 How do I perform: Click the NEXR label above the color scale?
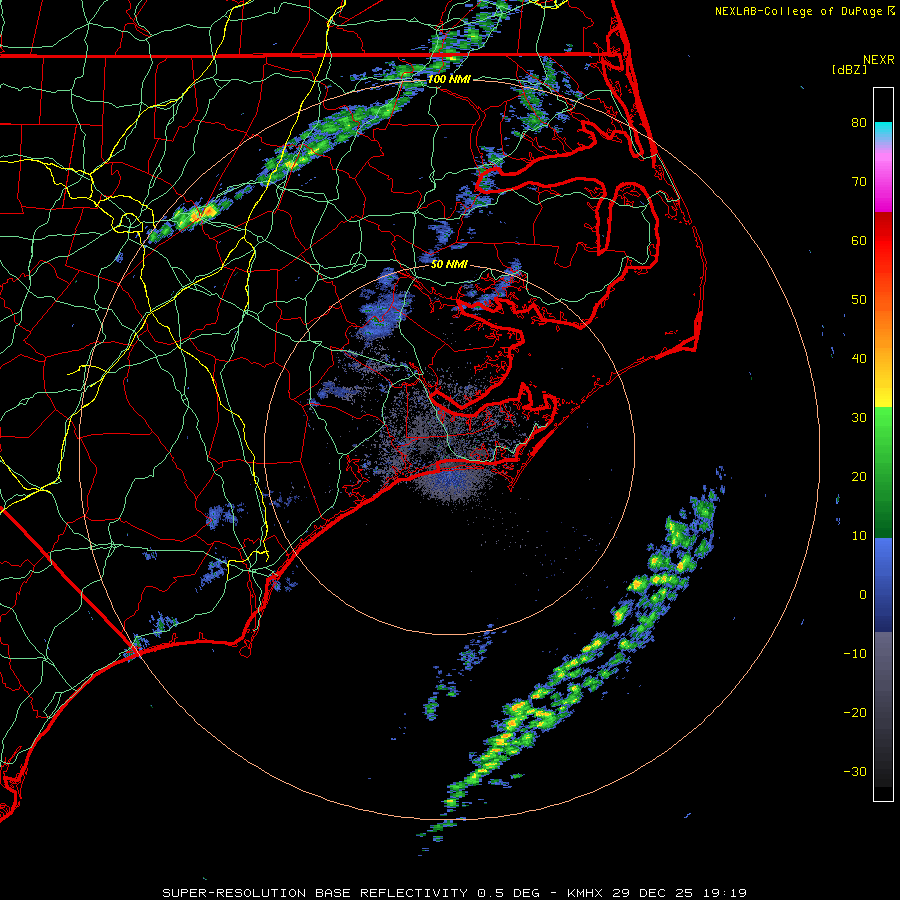(879, 60)
